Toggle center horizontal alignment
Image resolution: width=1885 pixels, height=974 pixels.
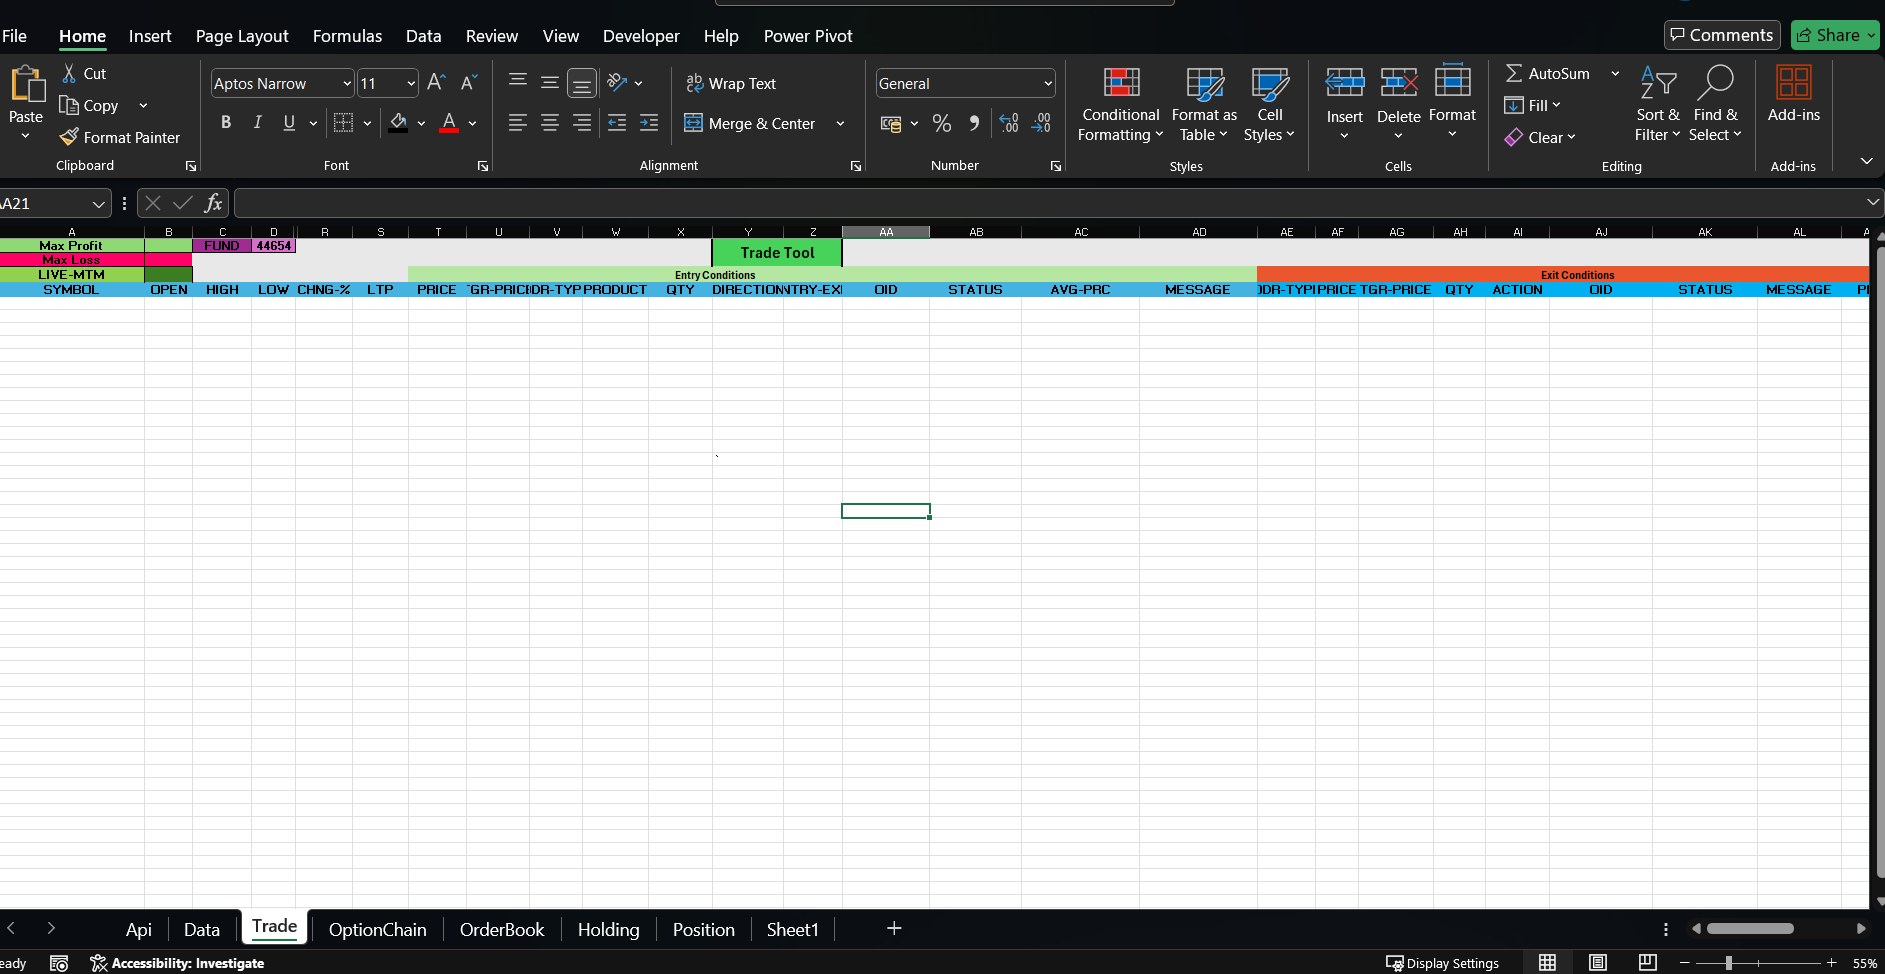550,123
